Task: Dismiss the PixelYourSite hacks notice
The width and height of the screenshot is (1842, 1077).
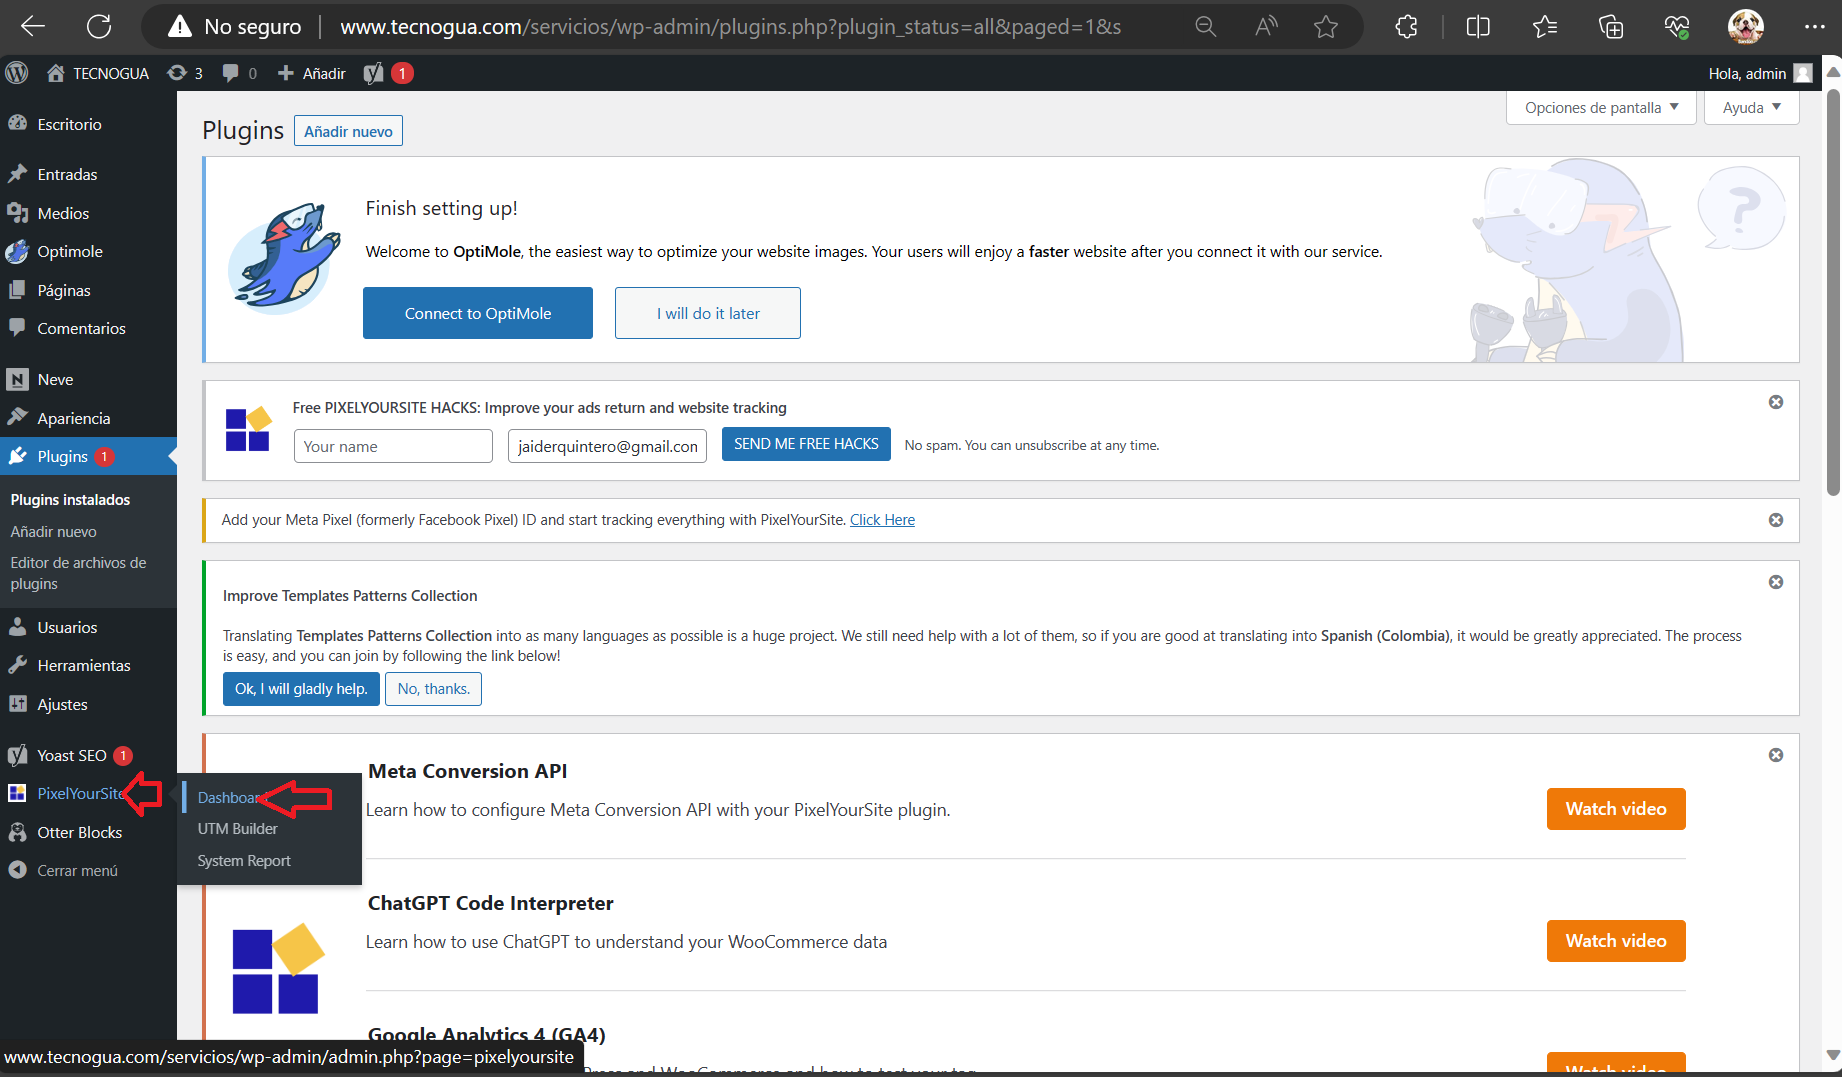Action: click(x=1776, y=402)
